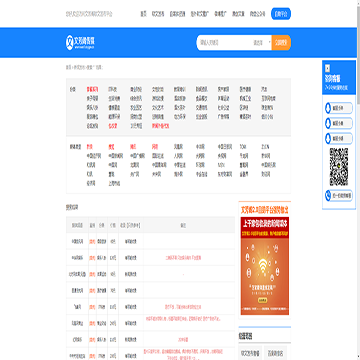
Task: Open the orange promotional ad banner
Action: [x=265, y=266]
